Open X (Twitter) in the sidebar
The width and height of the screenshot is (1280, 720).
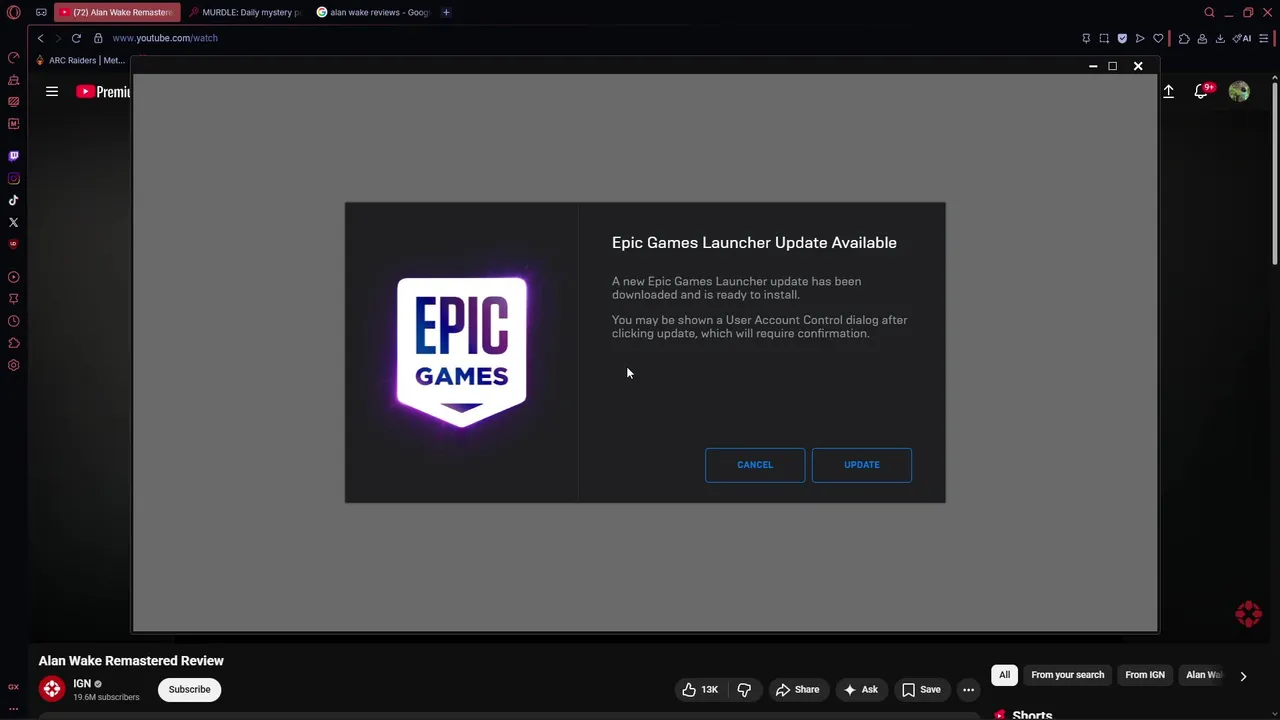13,222
